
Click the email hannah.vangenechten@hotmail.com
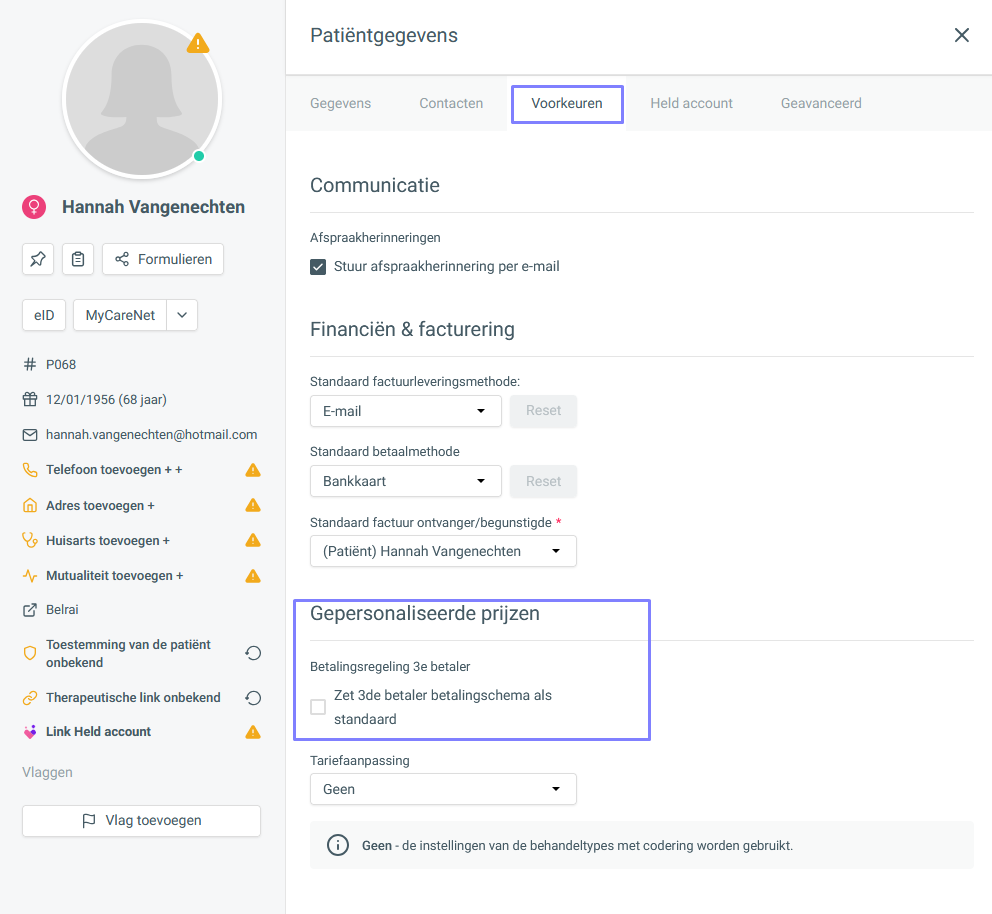pyautogui.click(x=151, y=435)
